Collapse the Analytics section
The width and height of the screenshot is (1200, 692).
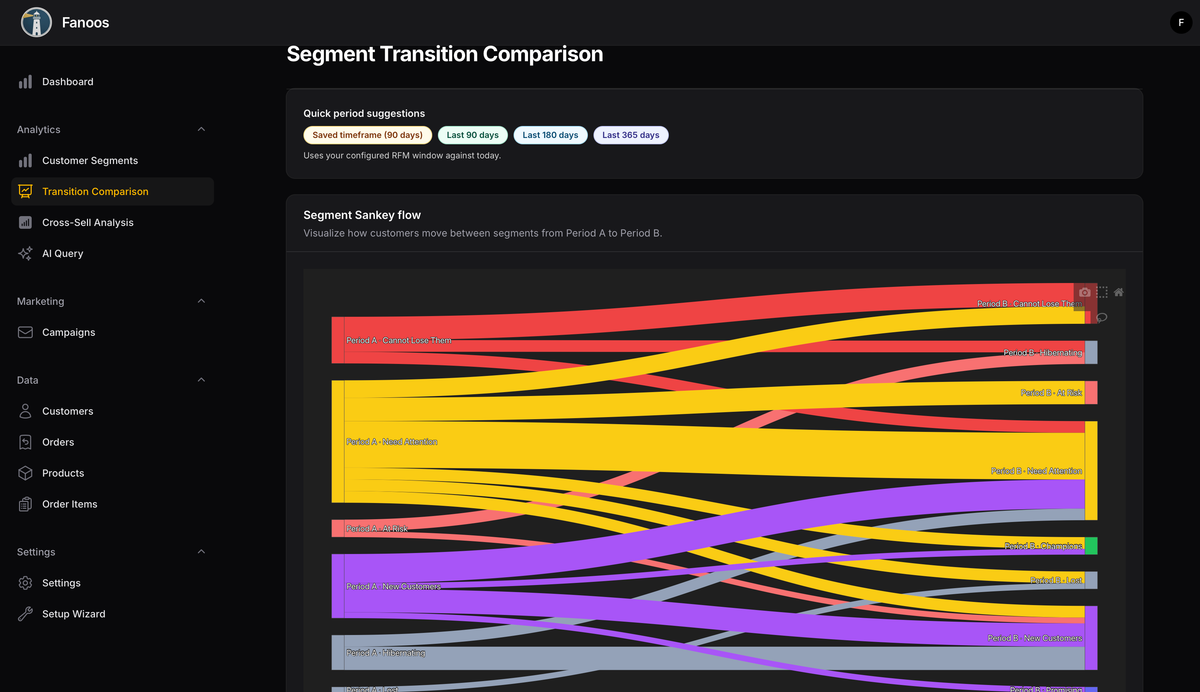[201, 130]
